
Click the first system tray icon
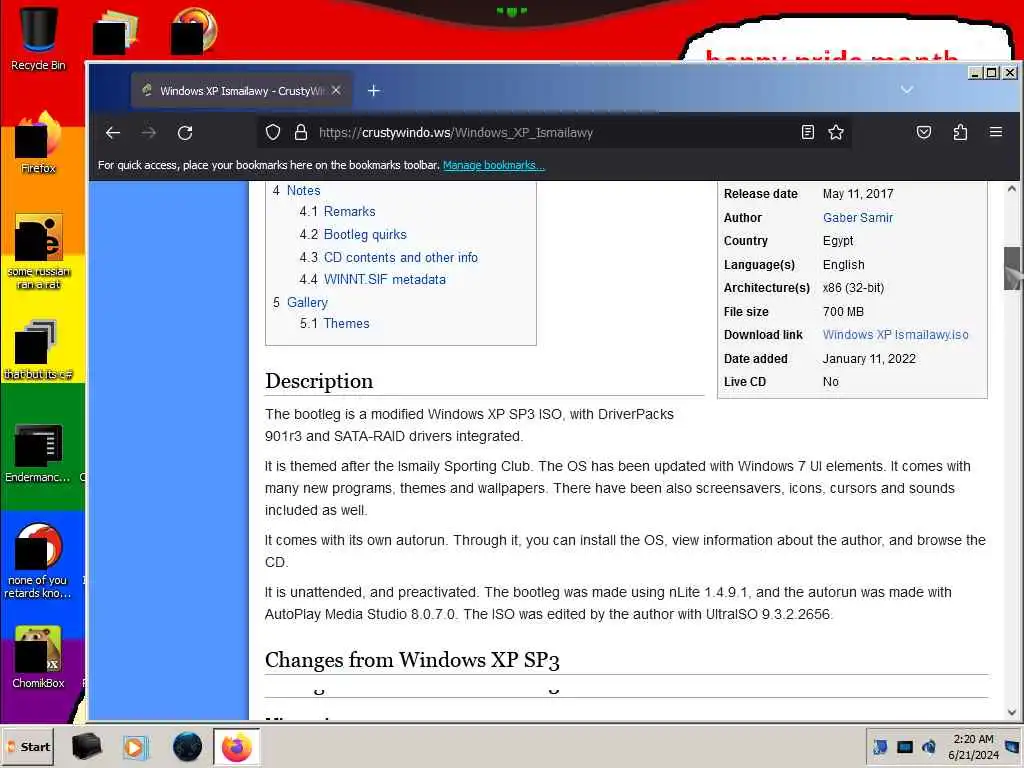click(x=880, y=746)
